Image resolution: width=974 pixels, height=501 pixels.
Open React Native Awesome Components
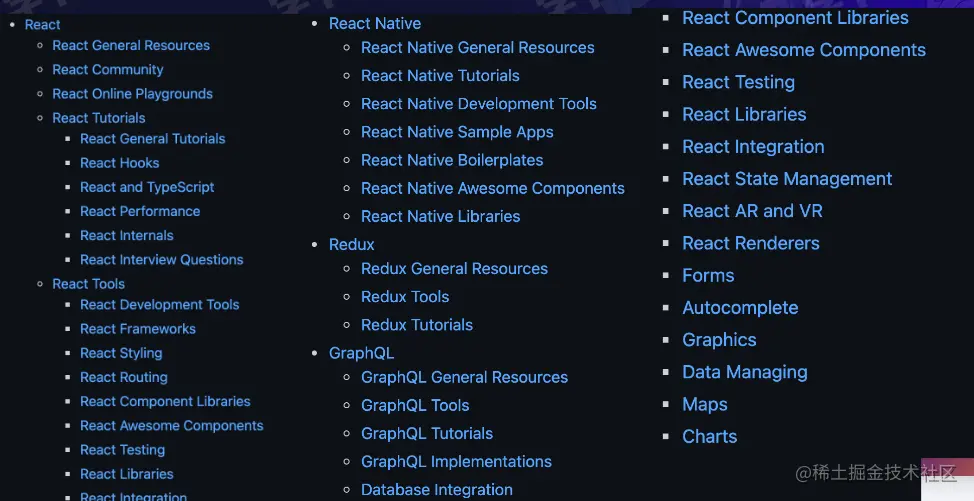coord(493,188)
